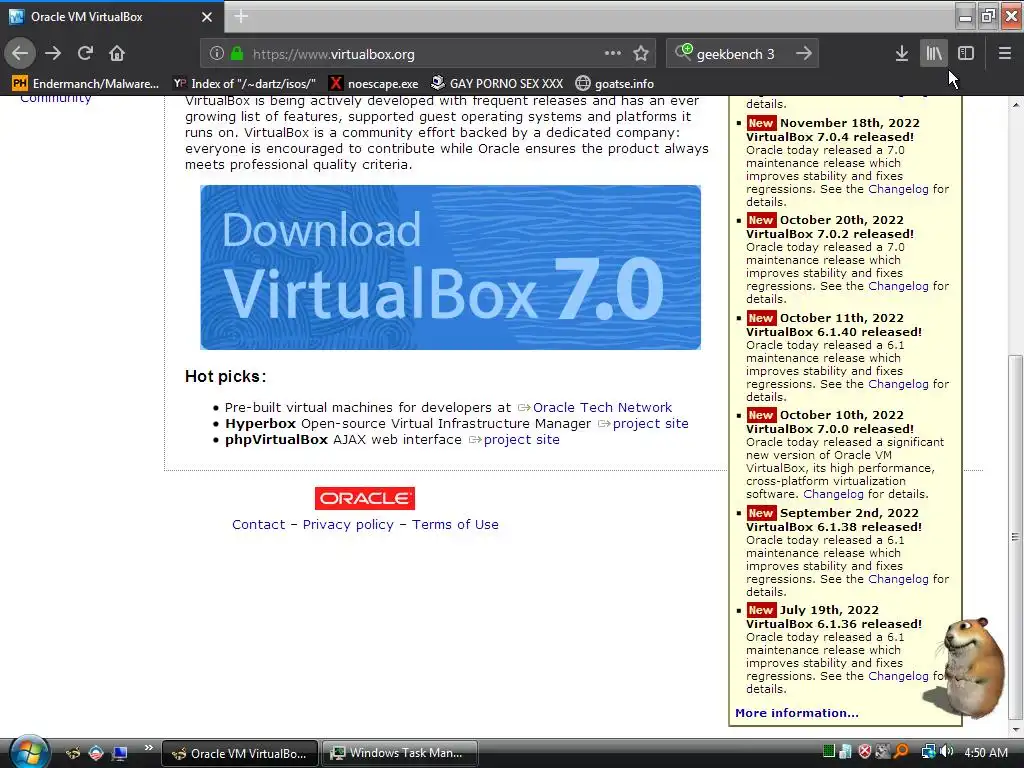1024x768 pixels.
Task: Open the More information... link
Action: point(797,713)
